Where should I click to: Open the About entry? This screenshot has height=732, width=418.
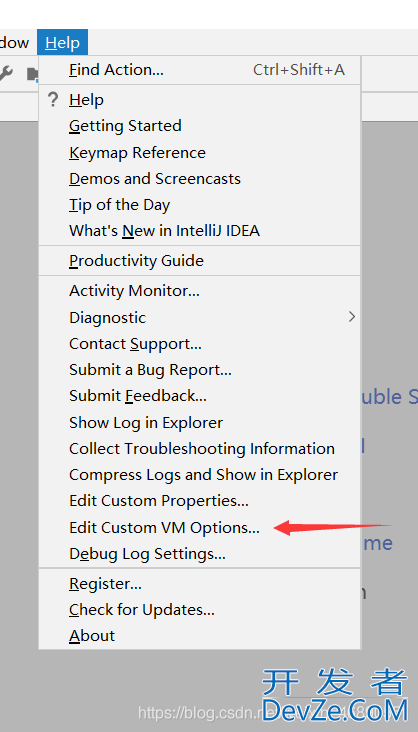(x=199, y=636)
